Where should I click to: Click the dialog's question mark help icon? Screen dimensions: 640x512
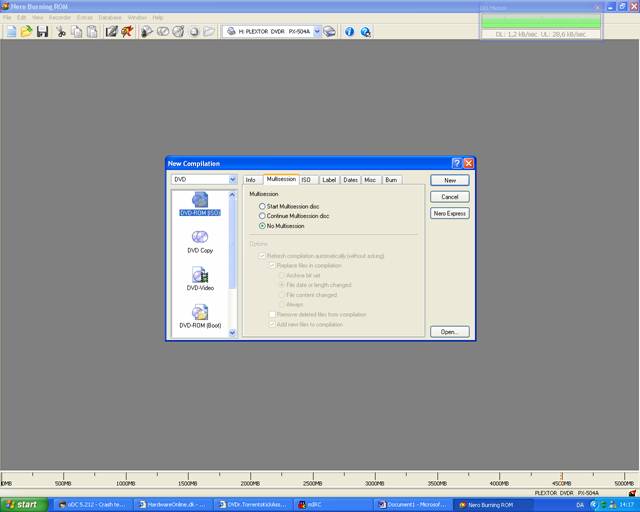(x=456, y=163)
